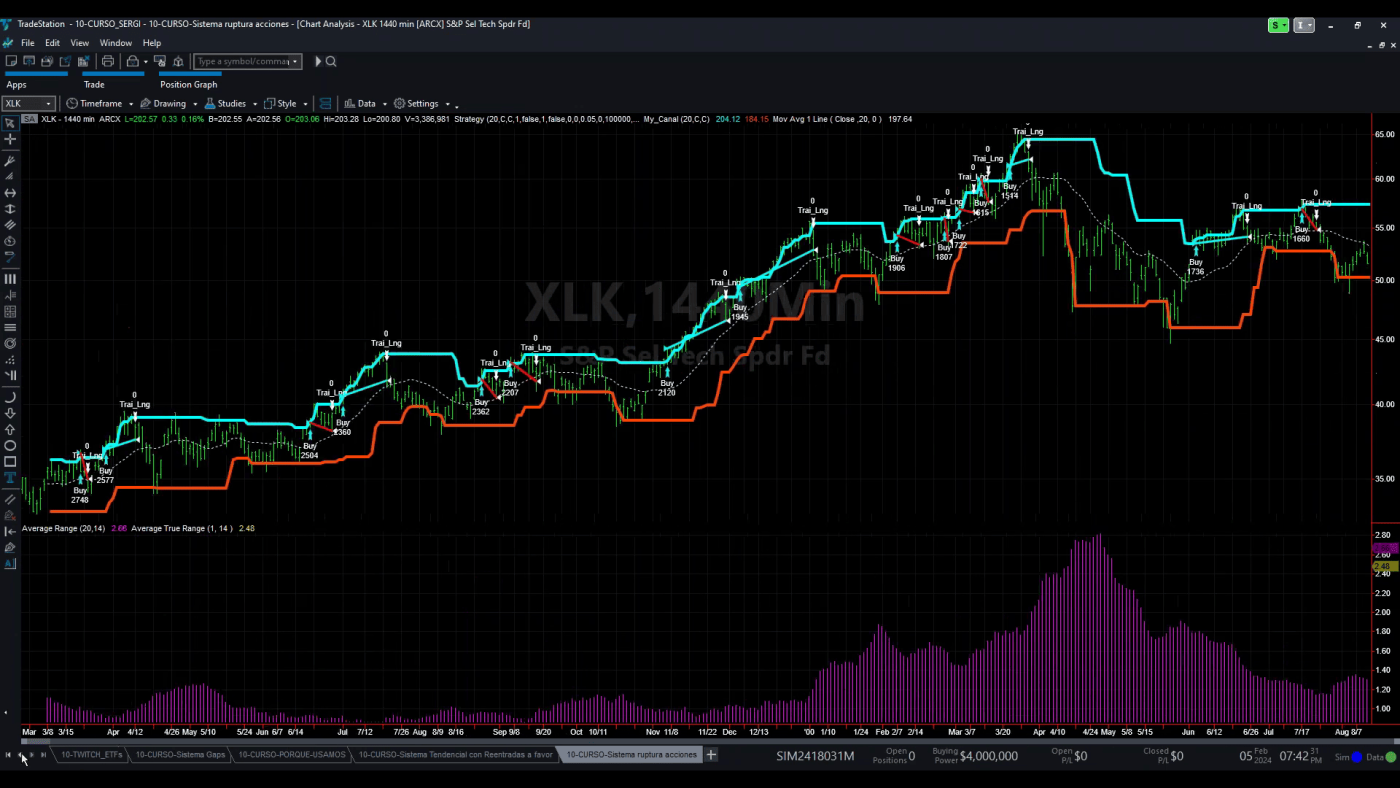Open the Drawing dropdown menu

pos(168,103)
